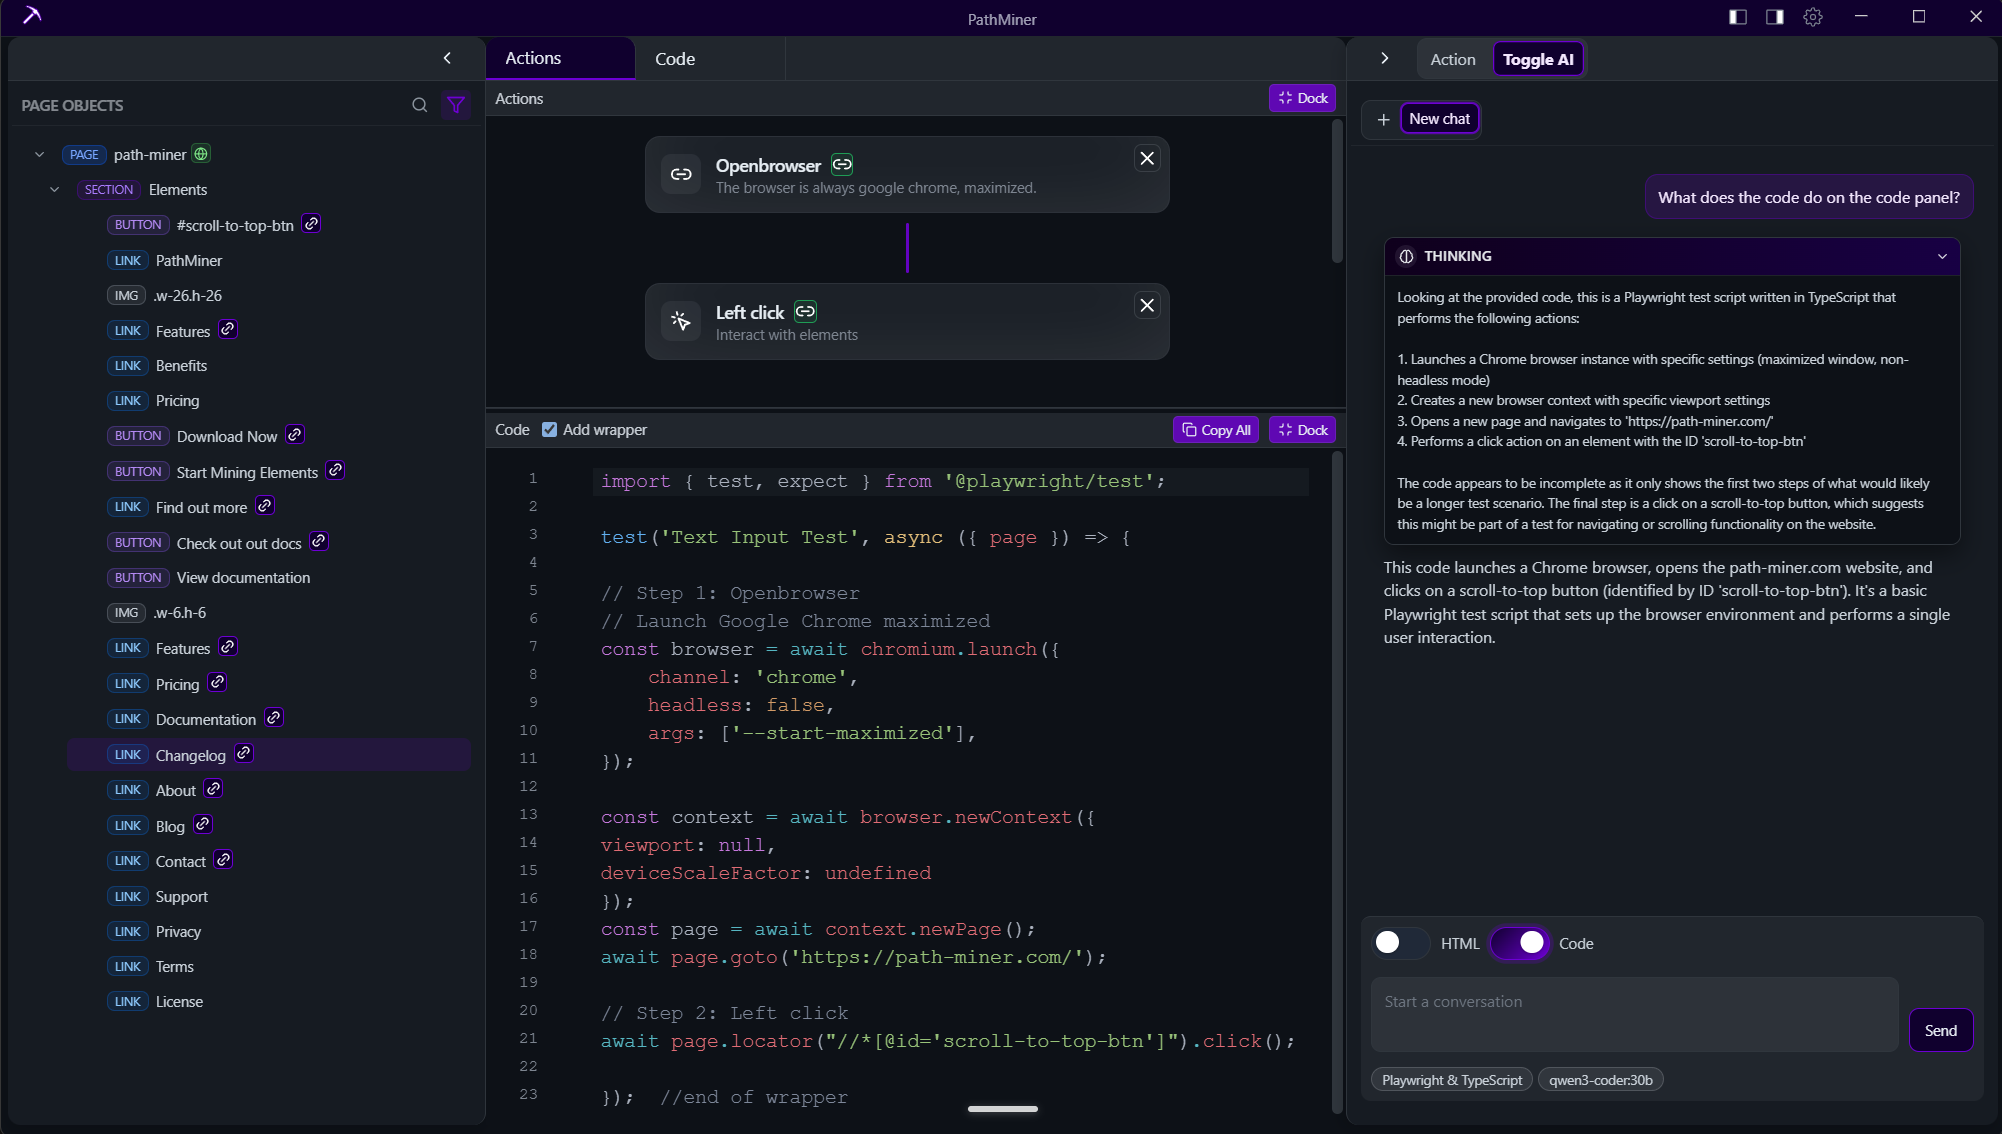The height and width of the screenshot is (1134, 2002).
Task: Click the globe icon next to path-miner
Action: [200, 154]
